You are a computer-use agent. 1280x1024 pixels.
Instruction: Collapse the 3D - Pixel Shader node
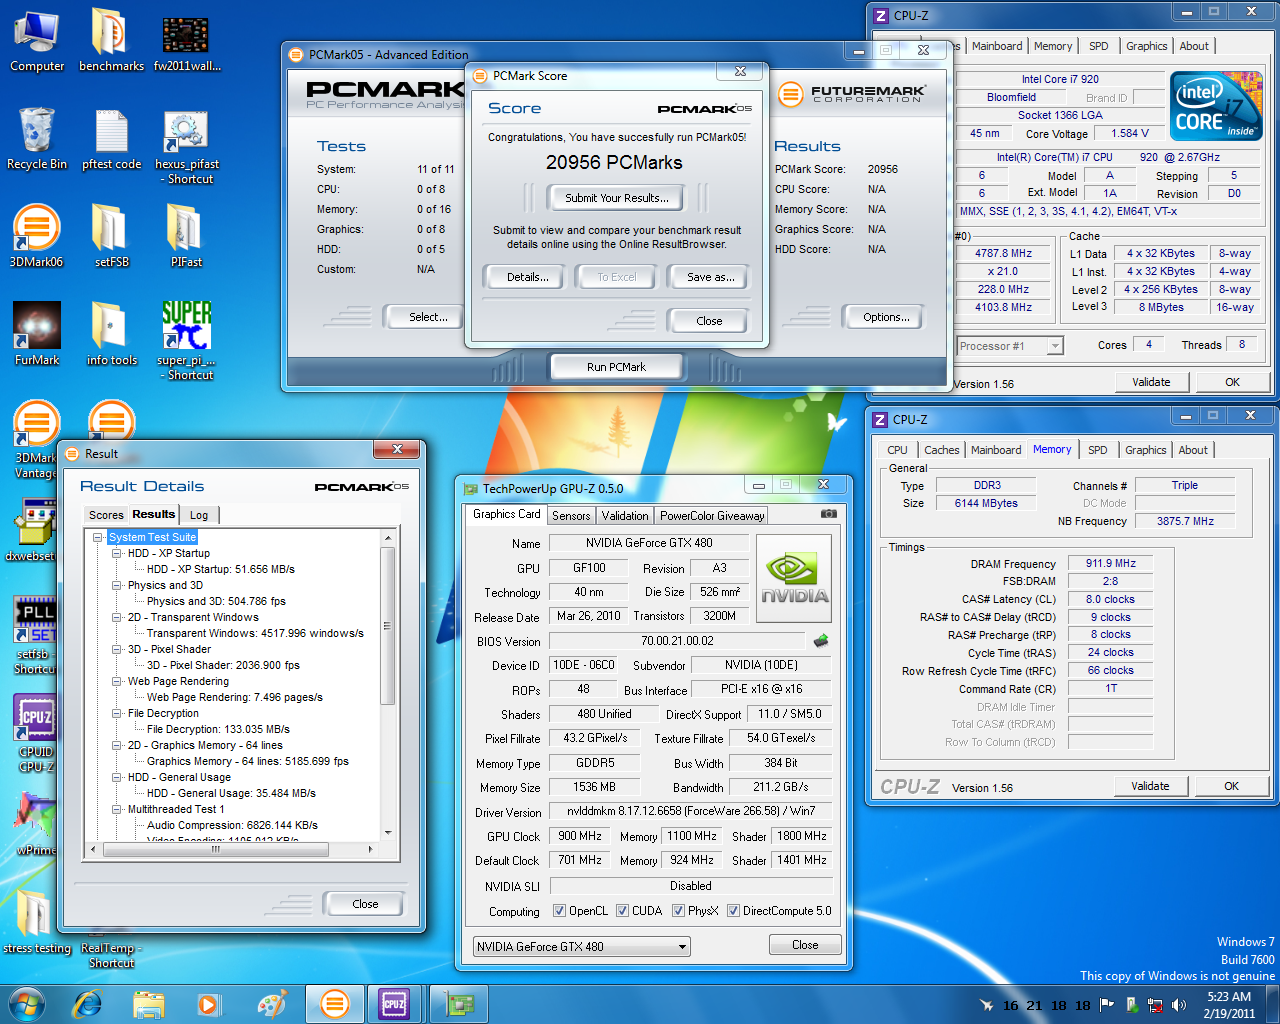118,649
